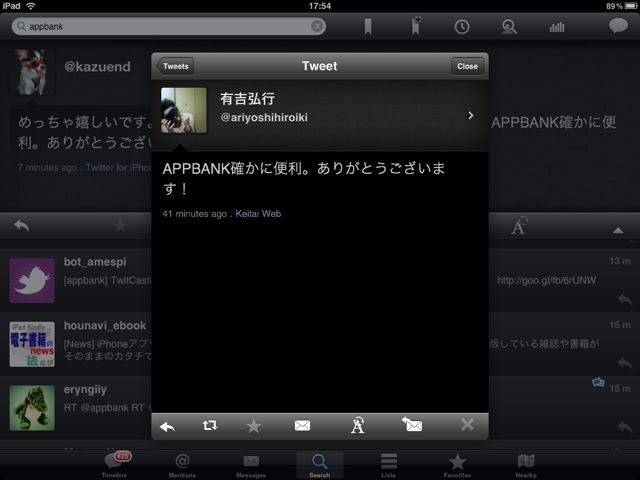Add a bookmark with the plus bookmark icon

pyautogui.click(x=416, y=27)
